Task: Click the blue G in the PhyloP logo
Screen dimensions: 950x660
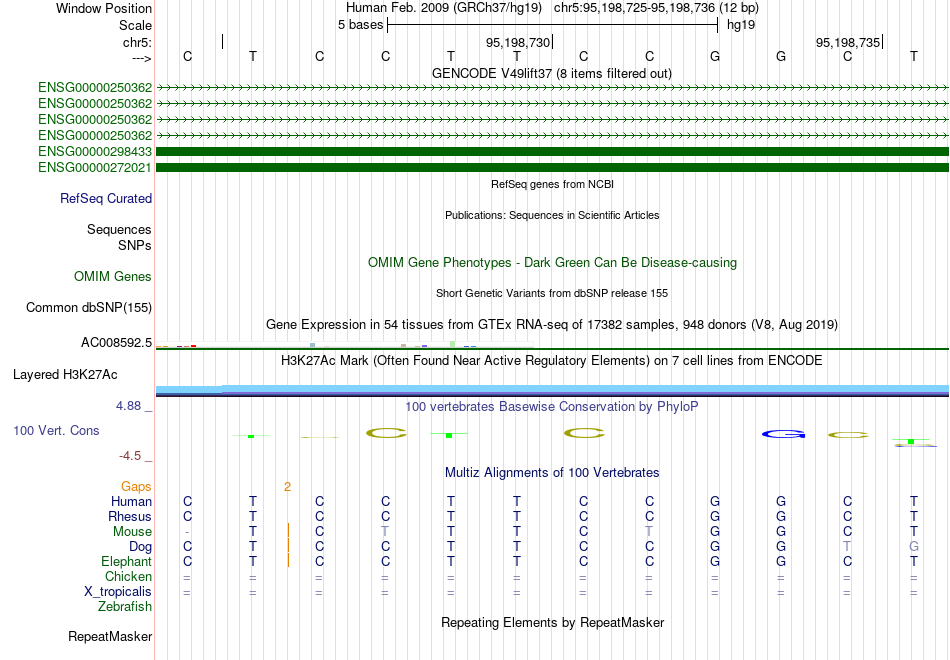Action: pyautogui.click(x=783, y=434)
